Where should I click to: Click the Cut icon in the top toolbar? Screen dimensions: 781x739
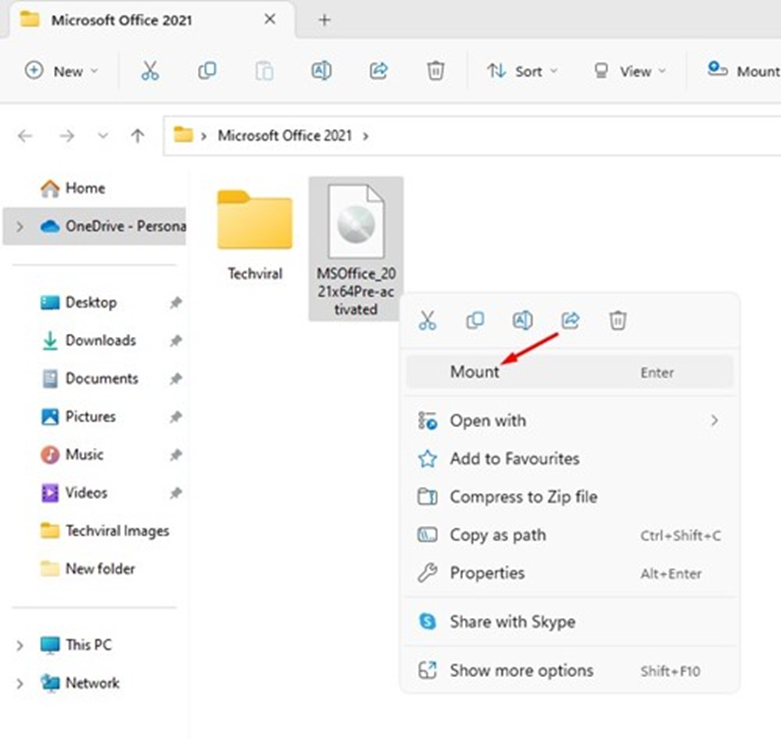(x=149, y=71)
